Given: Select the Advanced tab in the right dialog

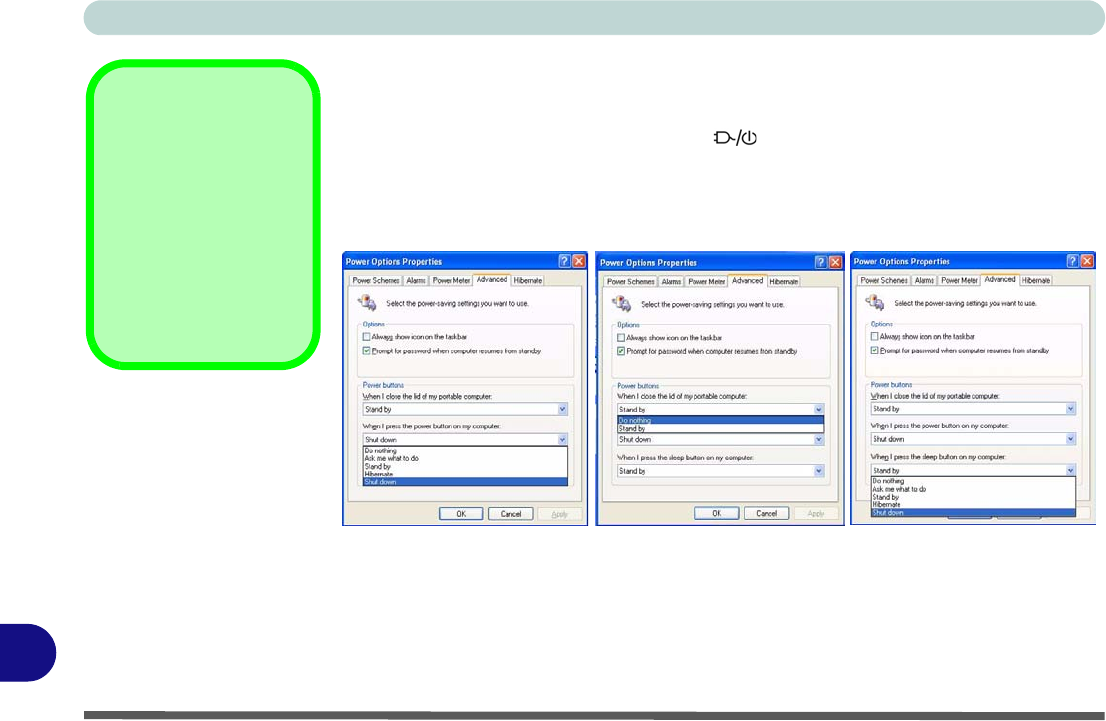Looking at the screenshot, I should point(999,279).
